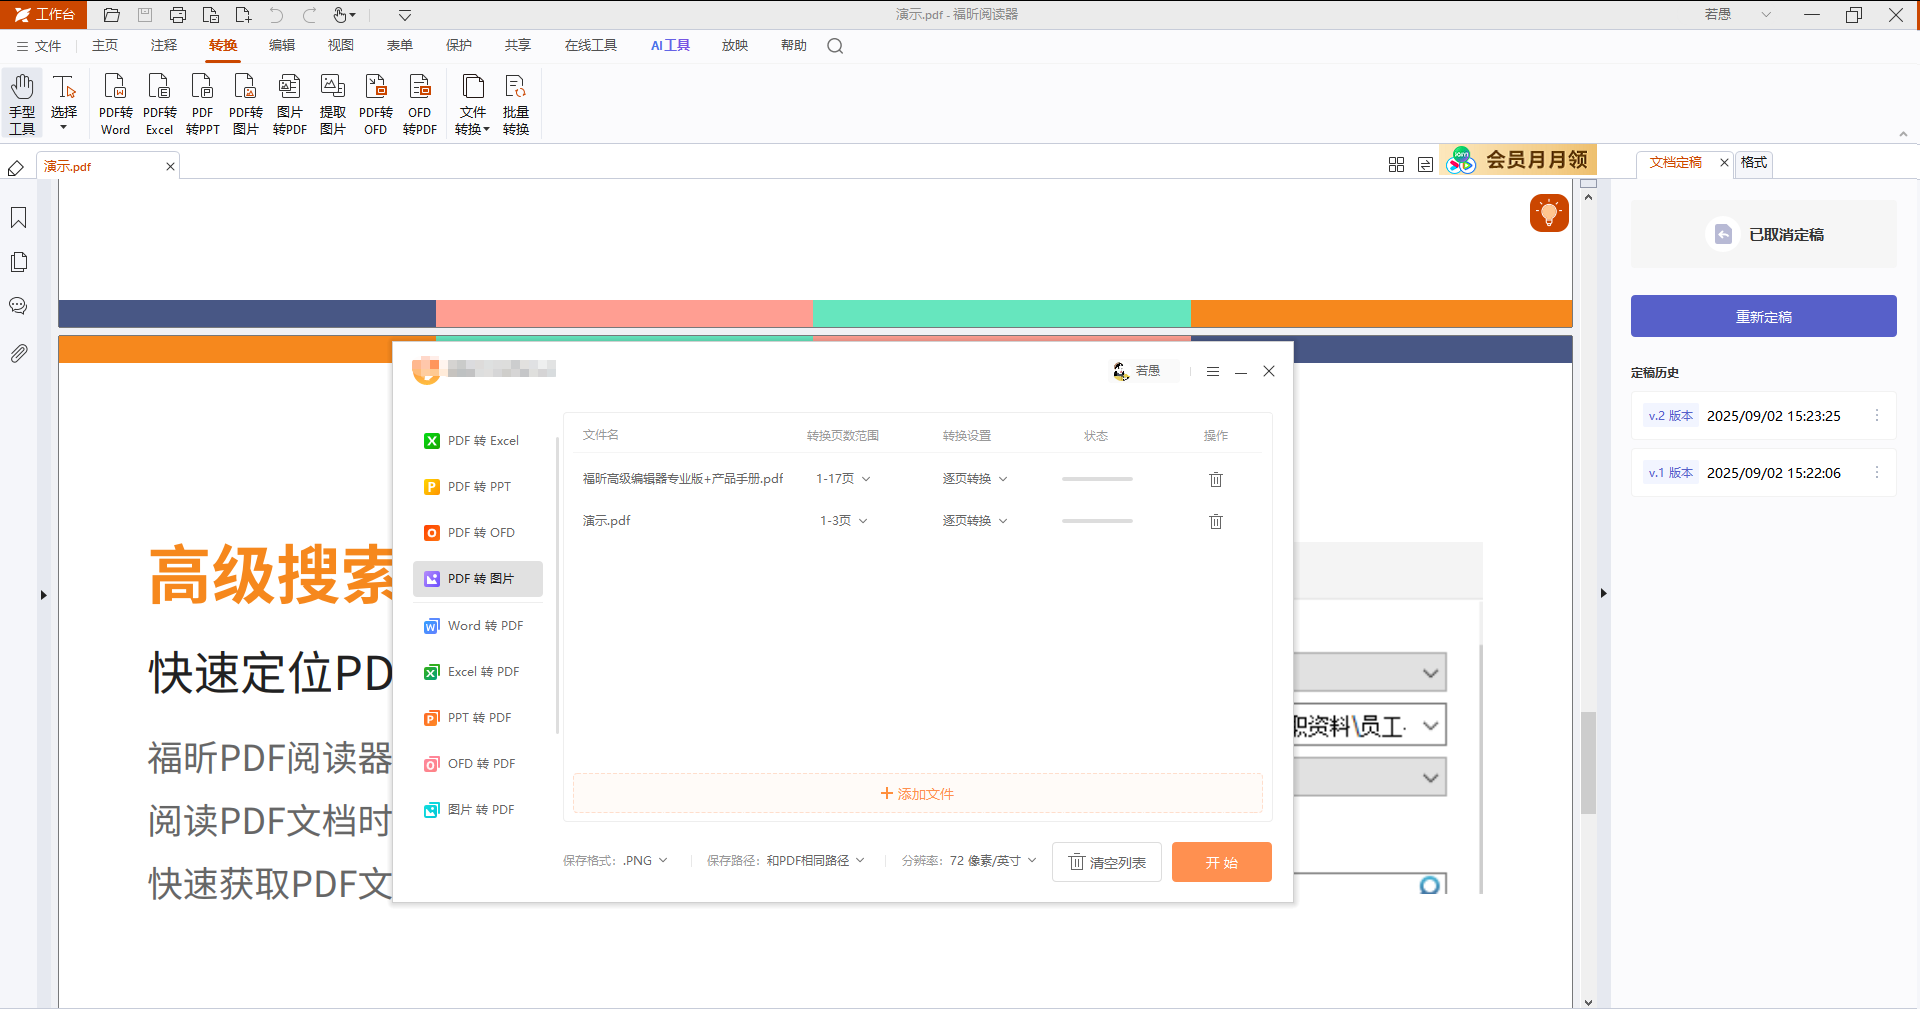The height and width of the screenshot is (1009, 1920).
Task: Click the 批量转换 batch convert icon
Action: pos(516,104)
